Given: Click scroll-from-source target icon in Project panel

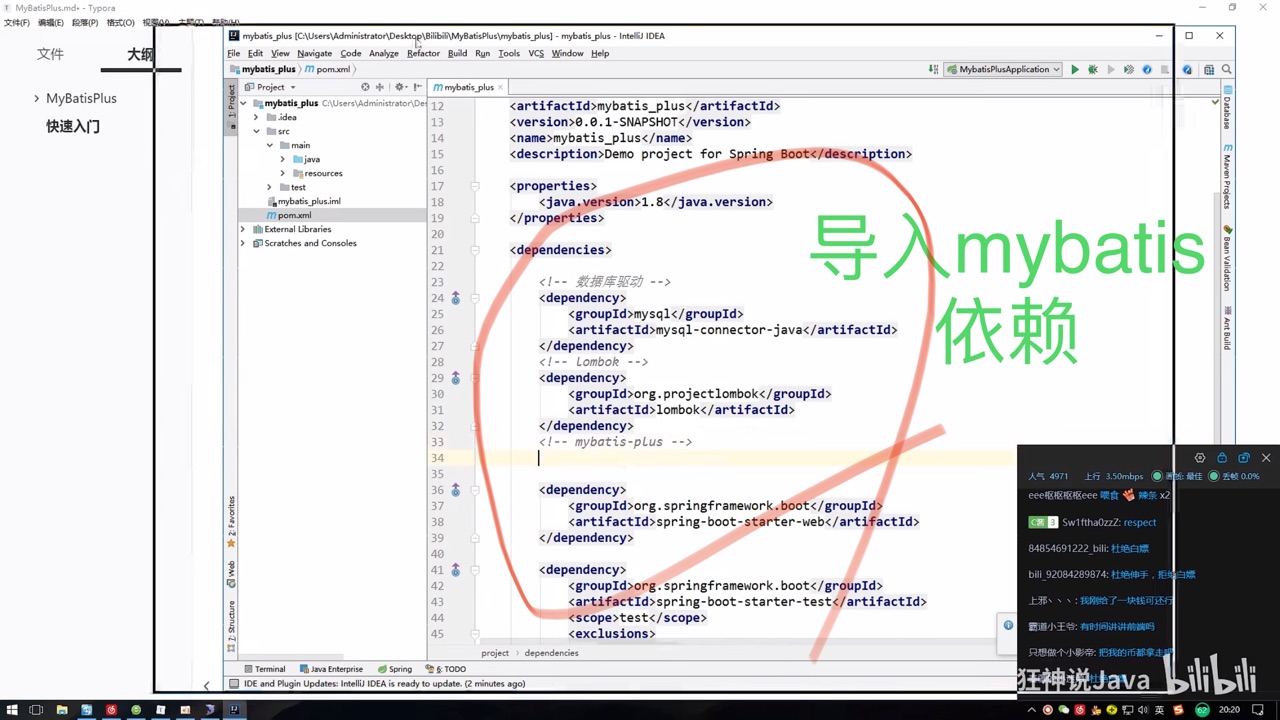Looking at the screenshot, I should pyautogui.click(x=365, y=87).
